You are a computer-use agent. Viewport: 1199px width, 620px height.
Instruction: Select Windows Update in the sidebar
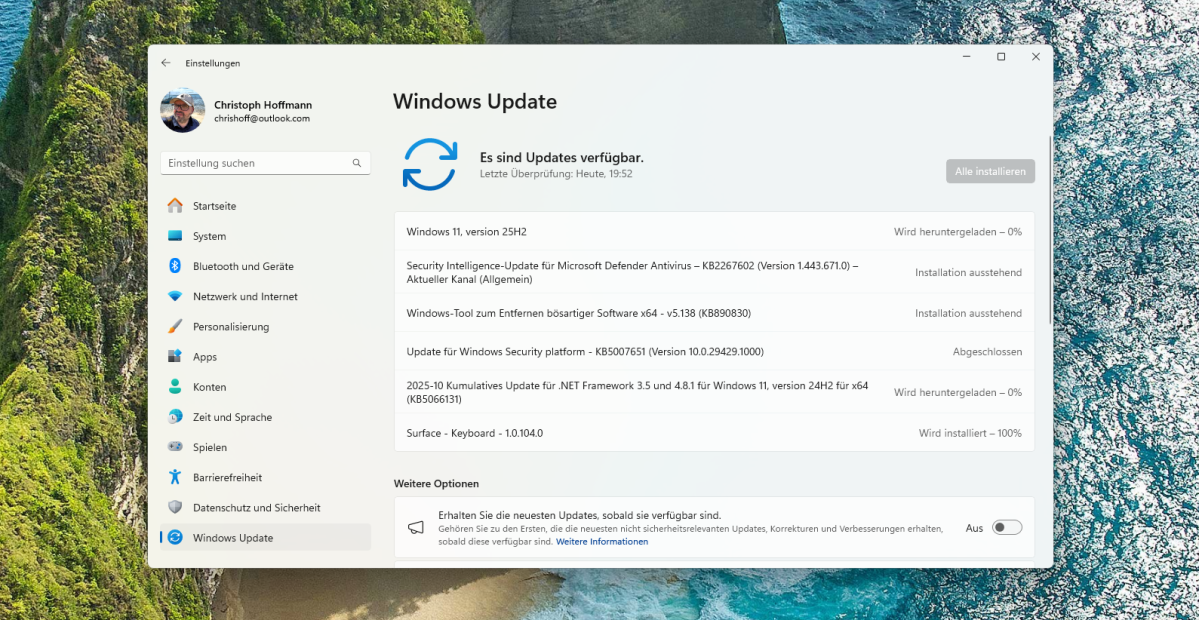176,537
